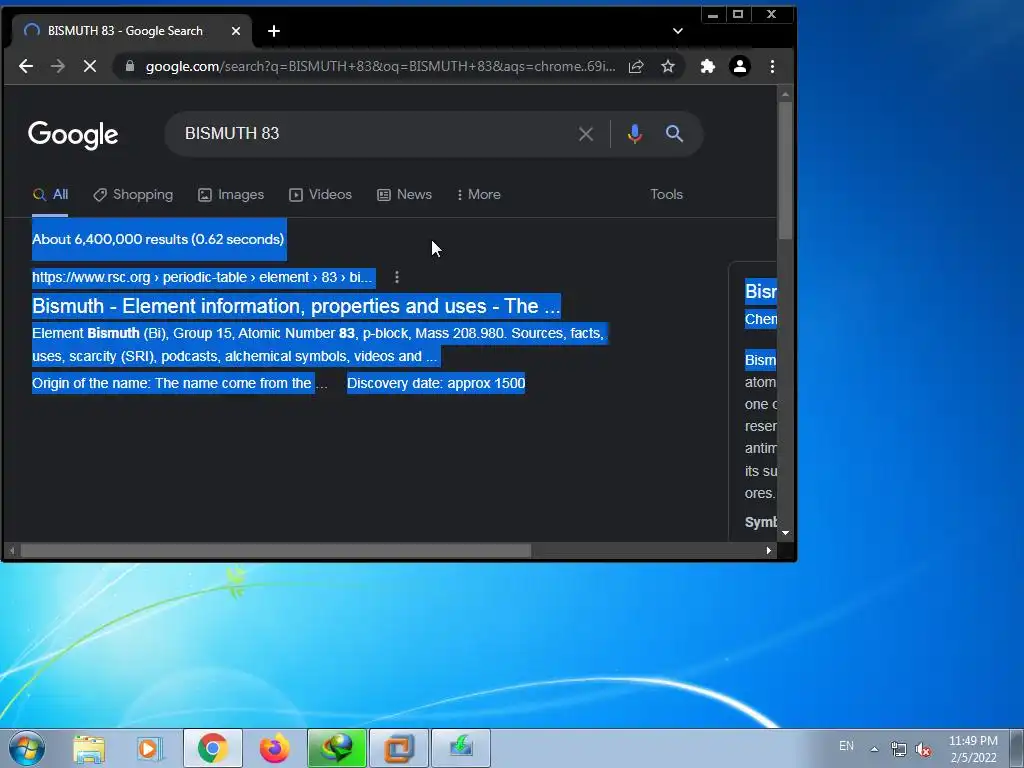
Task: Bookmark this page with the star
Action: pos(667,66)
